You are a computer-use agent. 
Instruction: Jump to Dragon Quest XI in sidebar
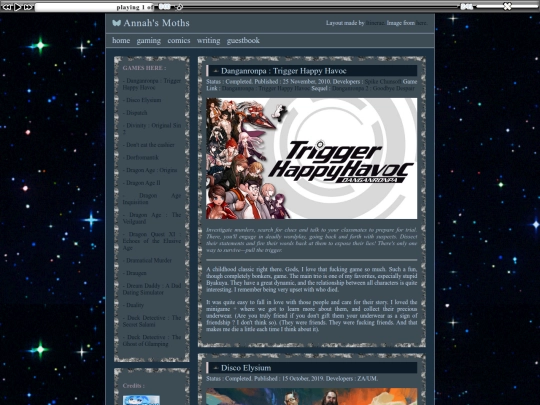152,241
